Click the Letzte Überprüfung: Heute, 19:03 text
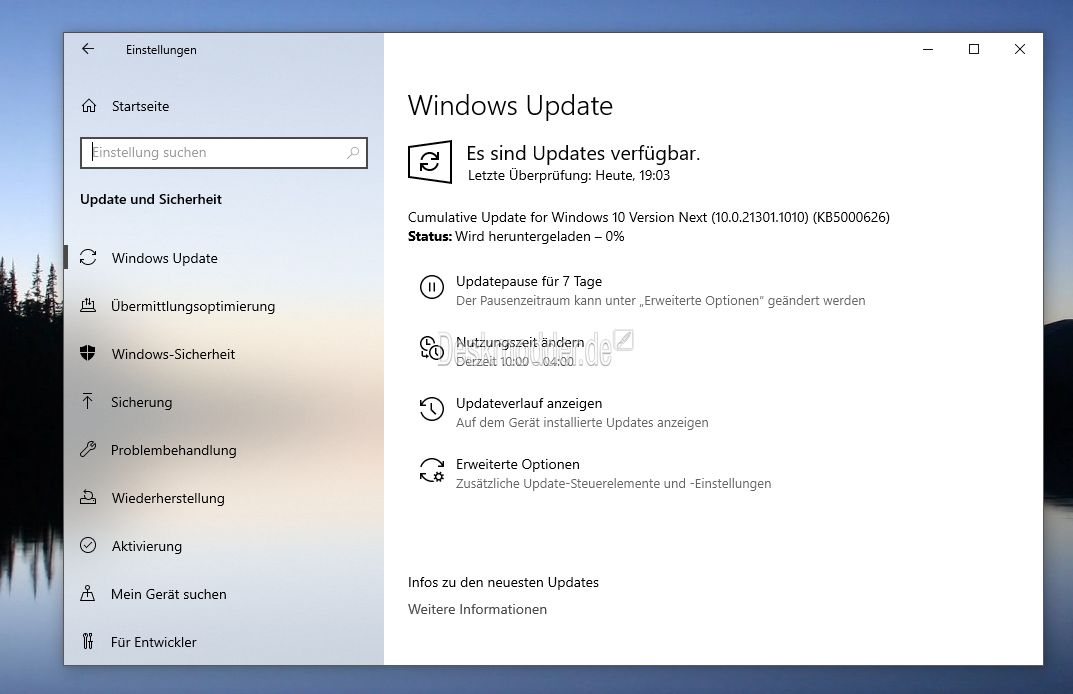The image size is (1073, 694). [x=569, y=175]
